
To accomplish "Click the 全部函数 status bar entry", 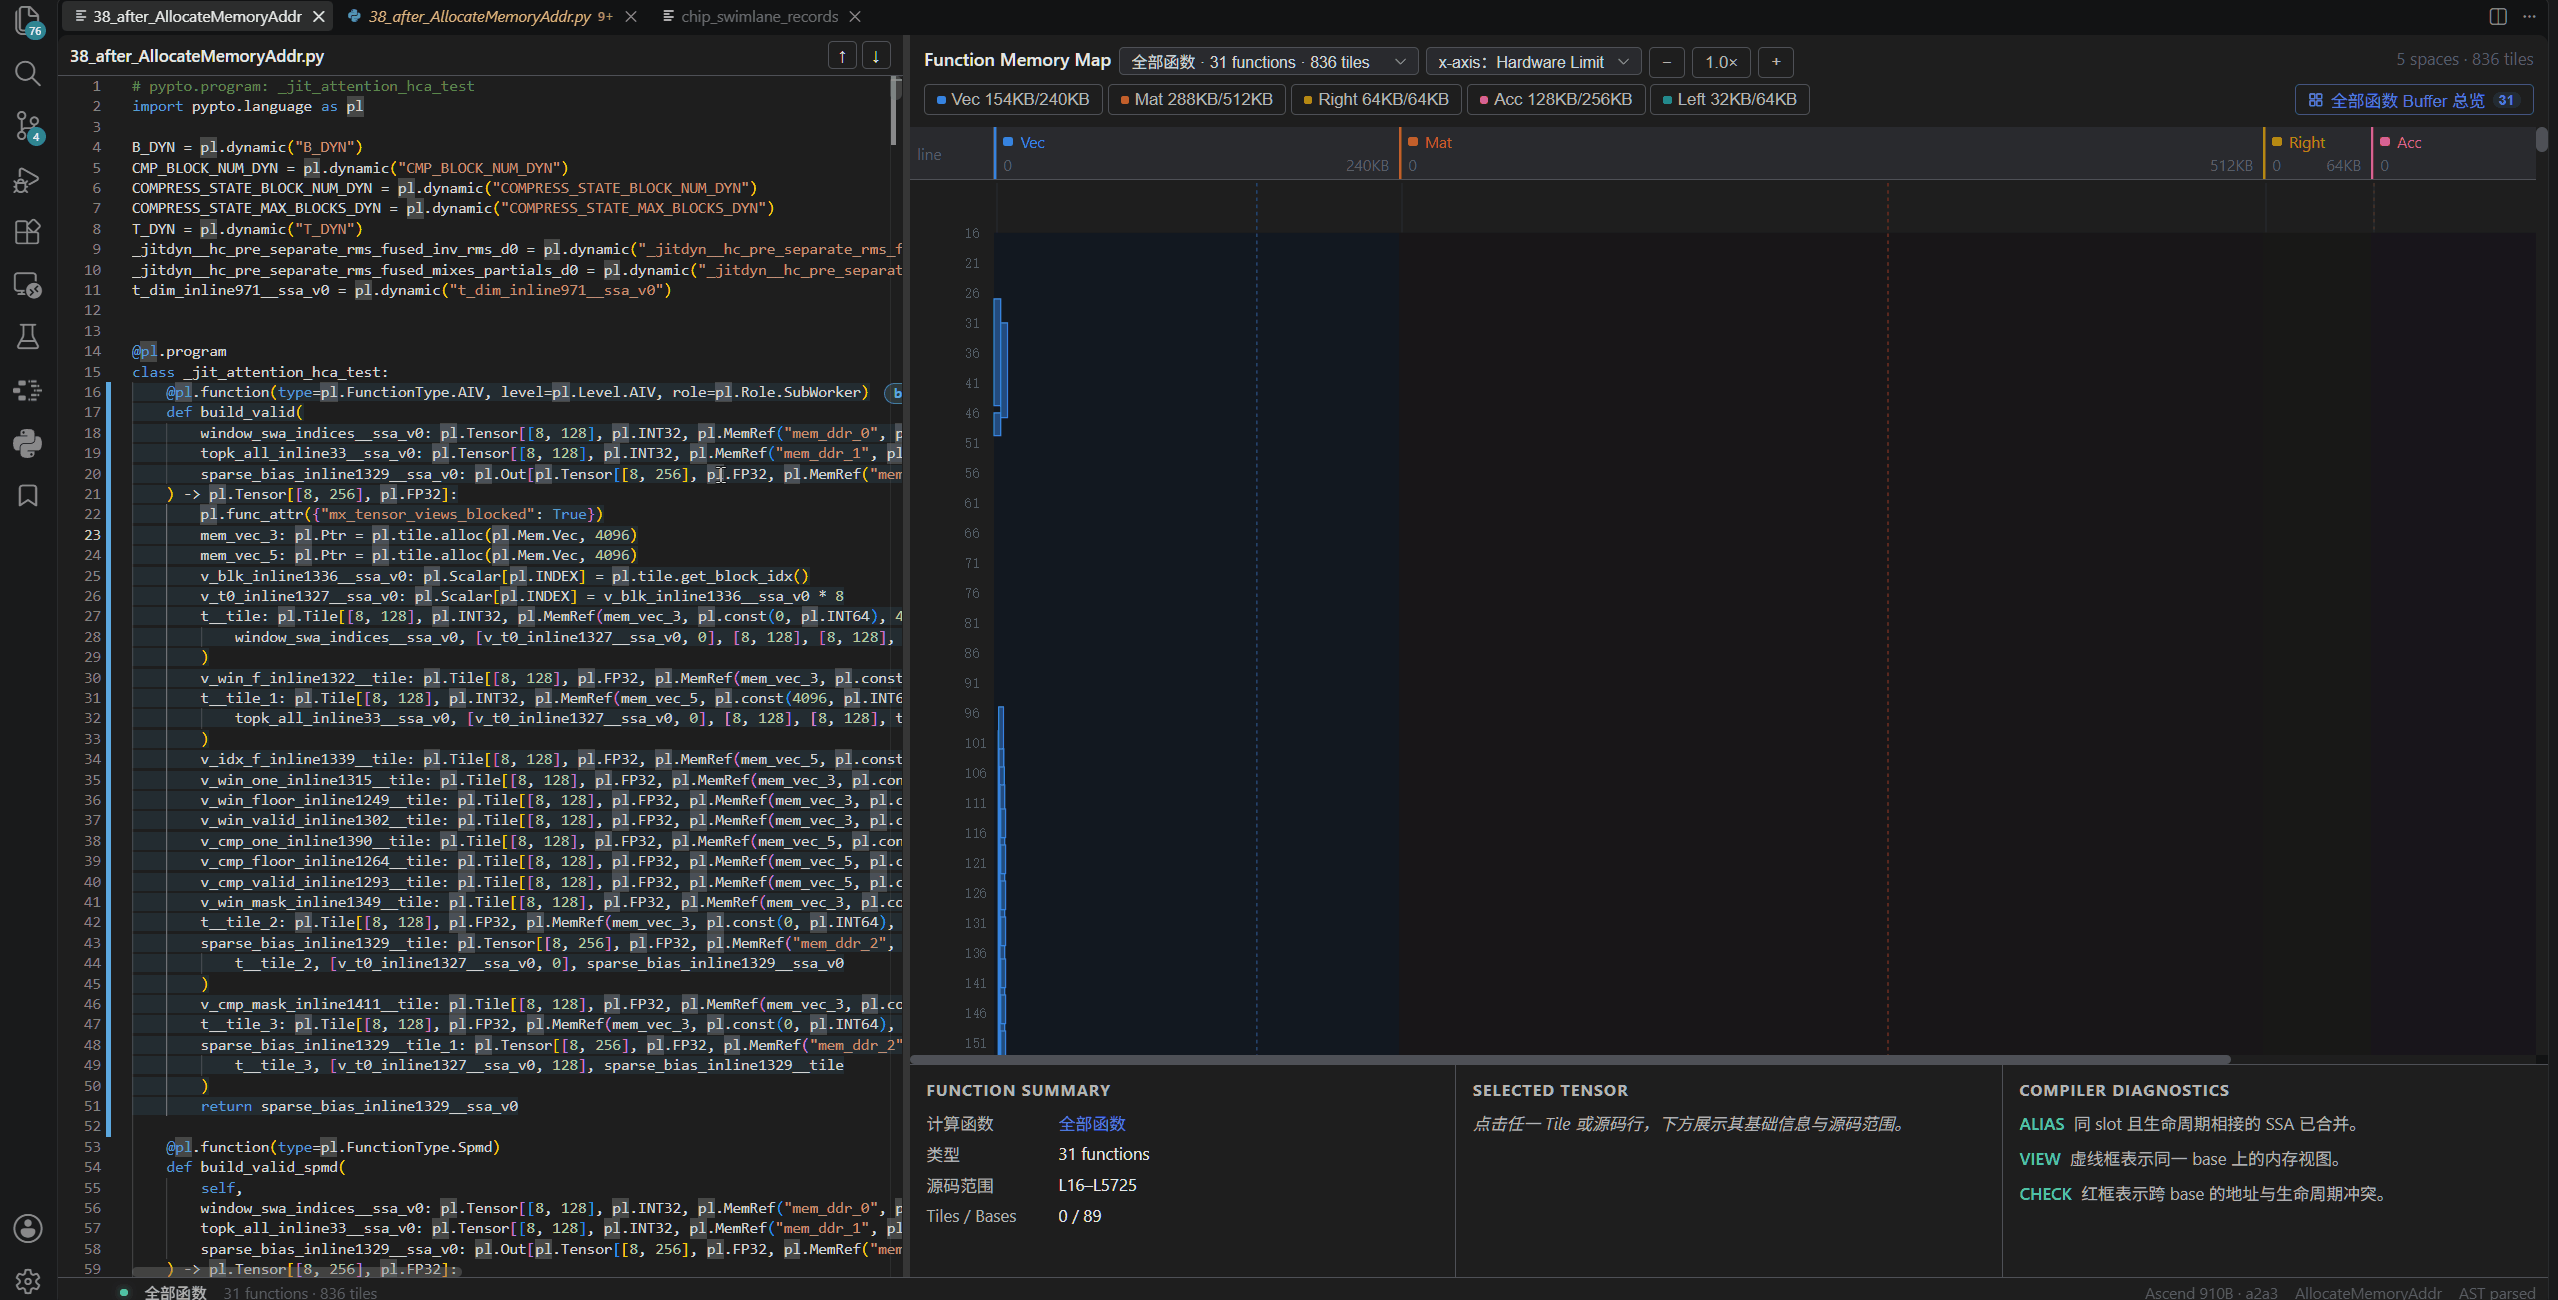I will [x=175, y=1292].
